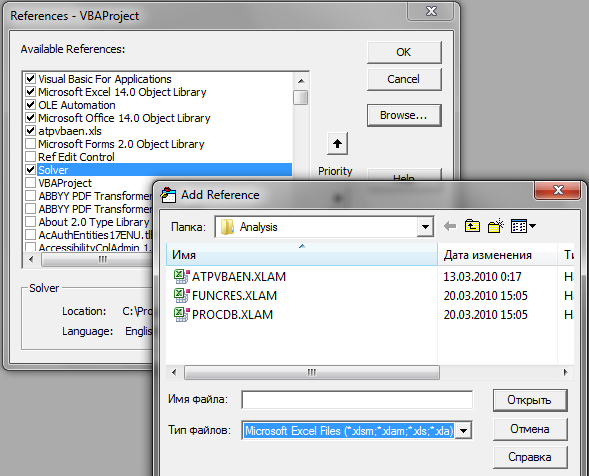
Task: Go back using the arrow icon in Add Reference
Action: [450, 226]
